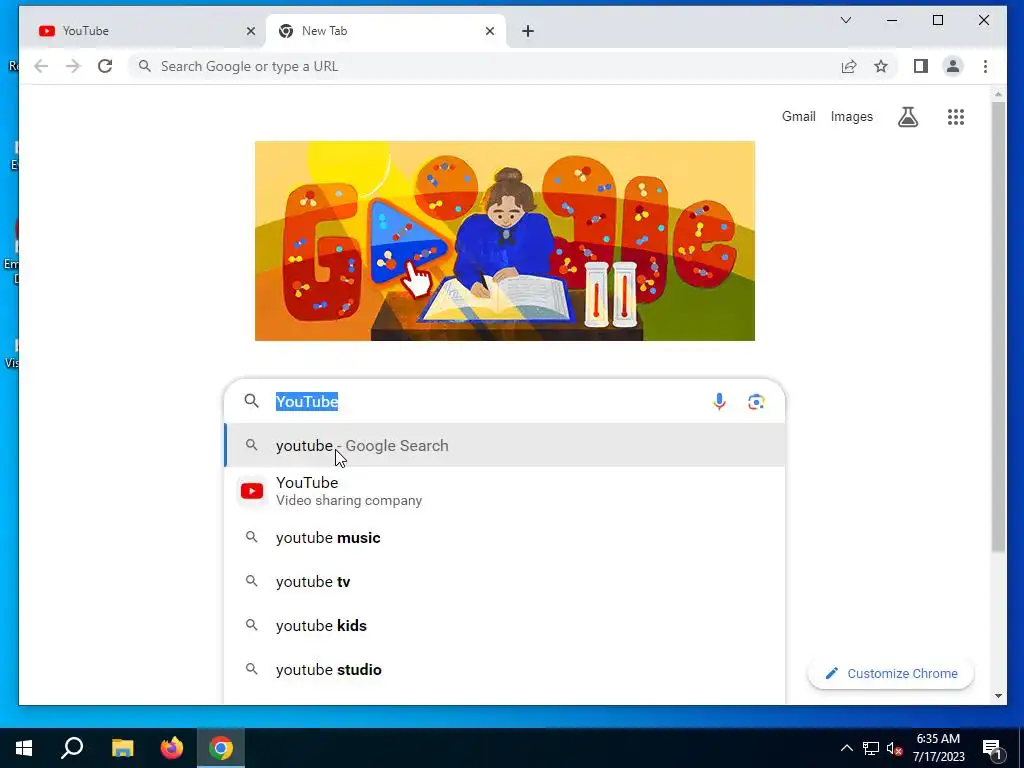Screen dimensions: 1024x768
Task: Select 'youtube kids' suggestion
Action: pyautogui.click(x=504, y=626)
